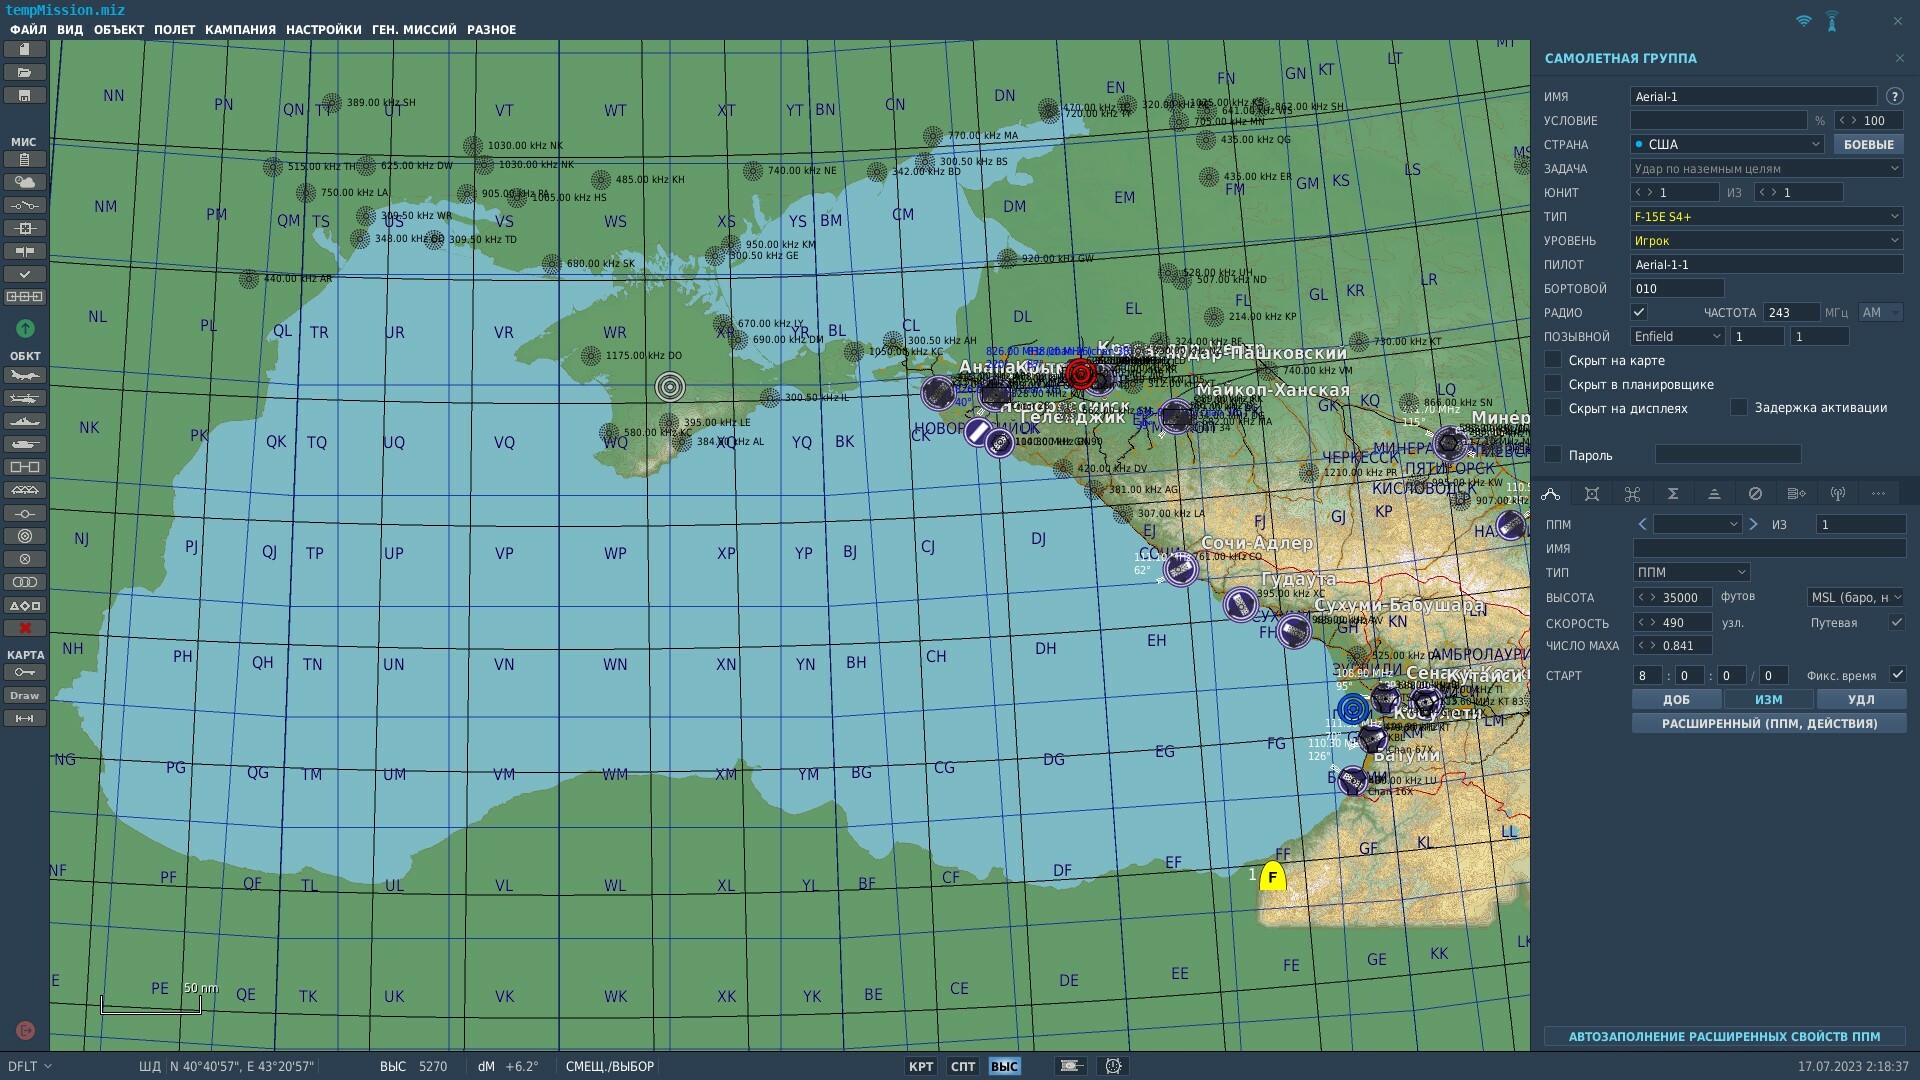This screenshot has width=1920, height=1080.
Task: Expand the ПОЗЫВНОЙ Enfield callsign dropdown
Action: point(1677,337)
